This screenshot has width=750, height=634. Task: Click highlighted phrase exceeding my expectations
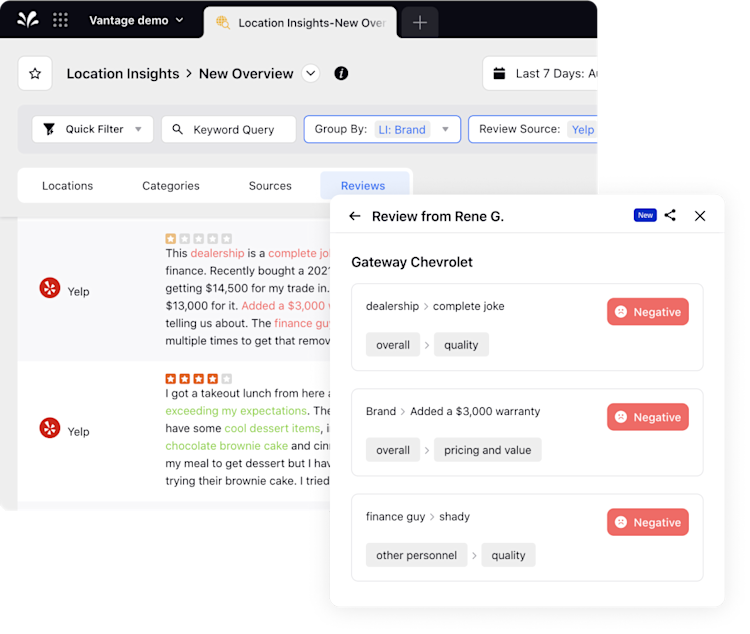236,411
